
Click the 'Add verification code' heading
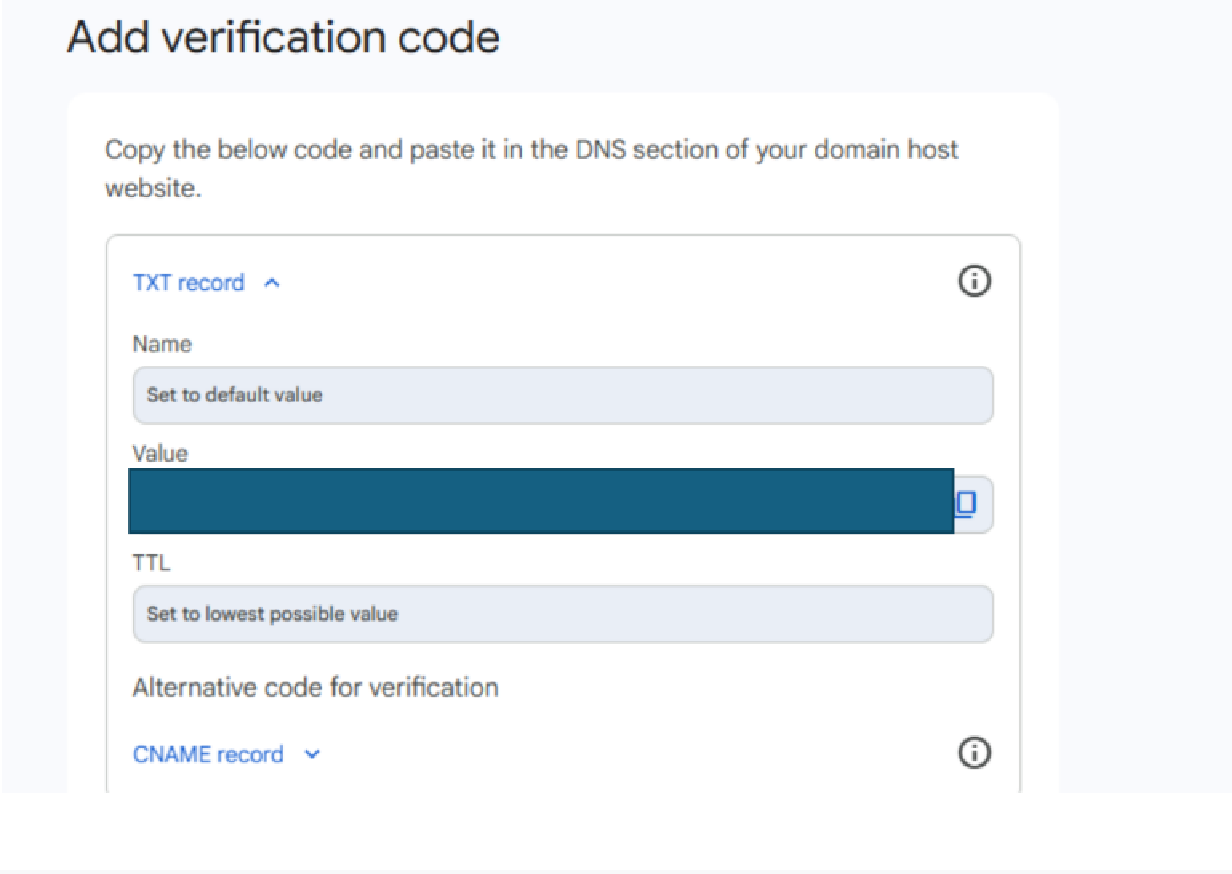coord(283,38)
